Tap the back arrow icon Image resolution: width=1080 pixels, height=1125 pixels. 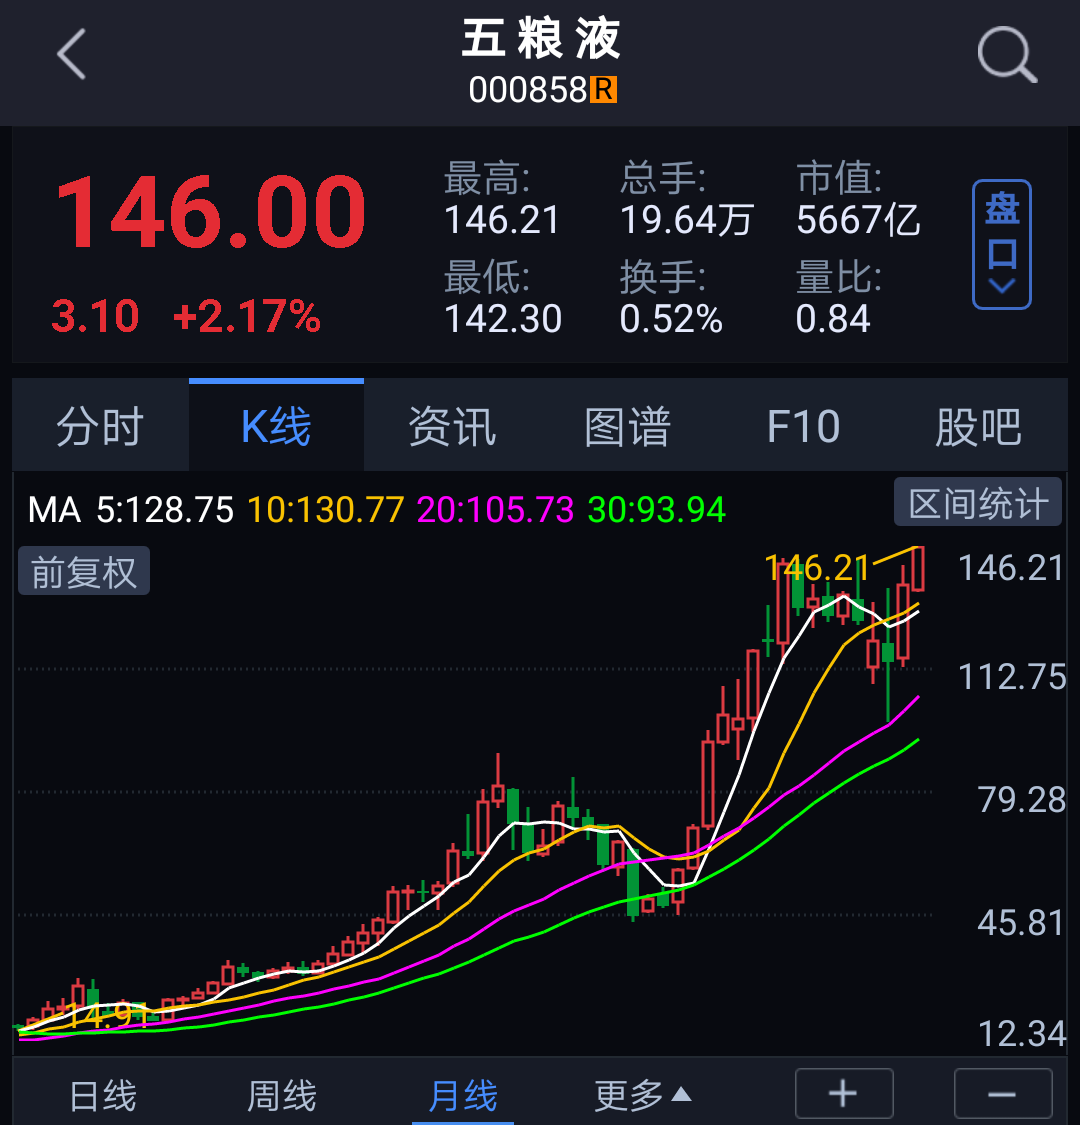pyautogui.click(x=72, y=54)
